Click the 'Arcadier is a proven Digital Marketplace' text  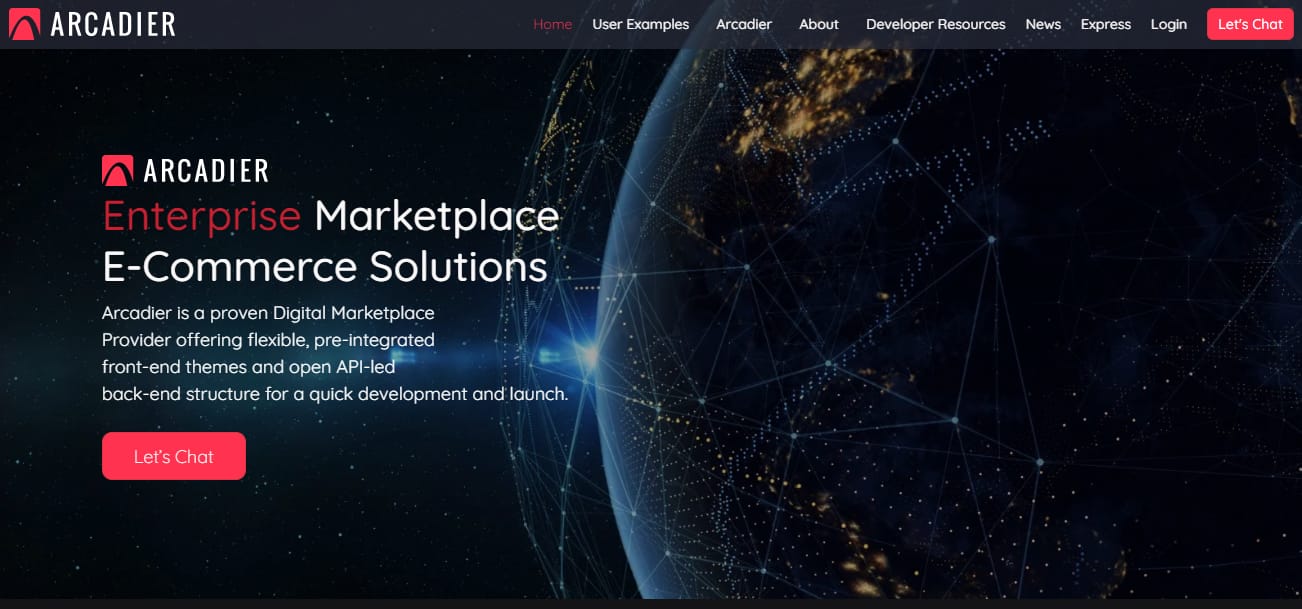tap(268, 313)
